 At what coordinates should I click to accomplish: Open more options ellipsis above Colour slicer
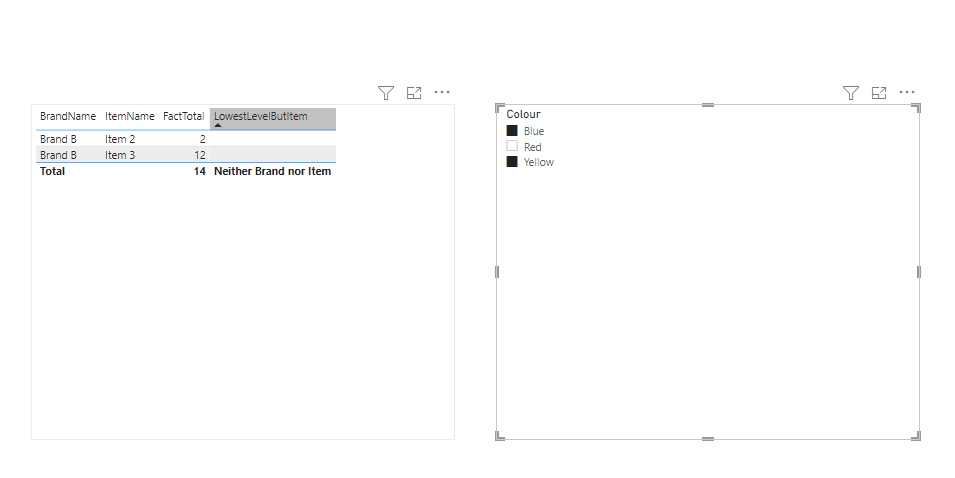point(907,93)
